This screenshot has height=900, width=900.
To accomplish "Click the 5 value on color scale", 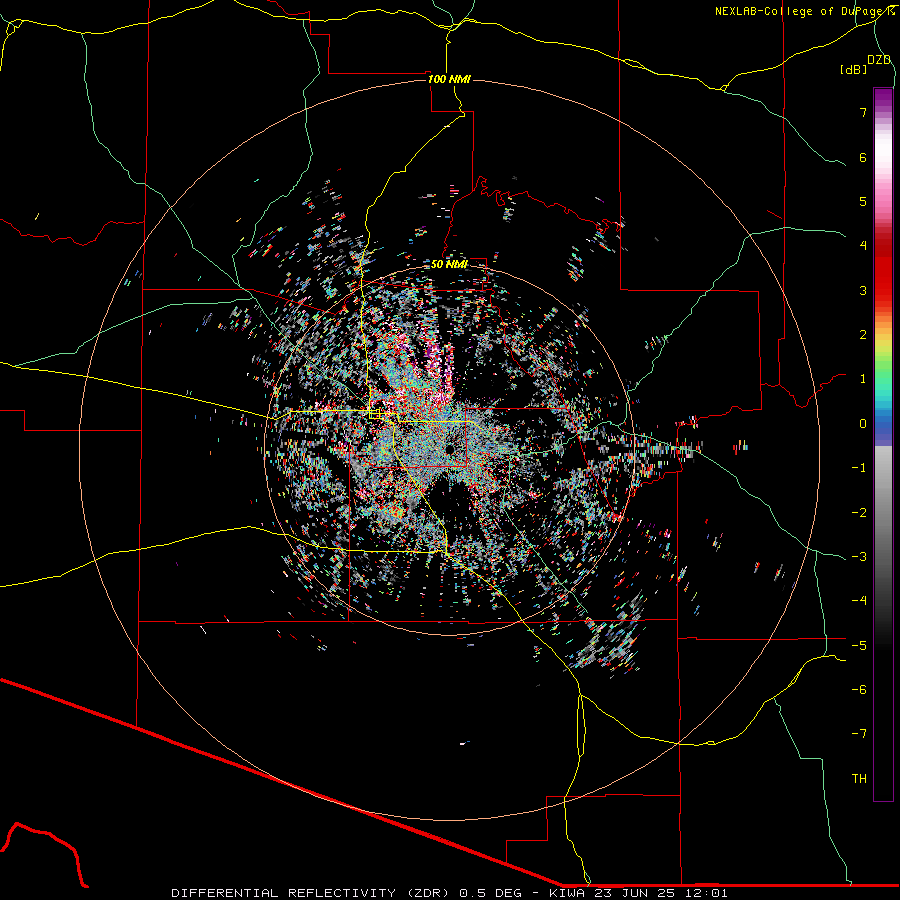I will [x=863, y=201].
